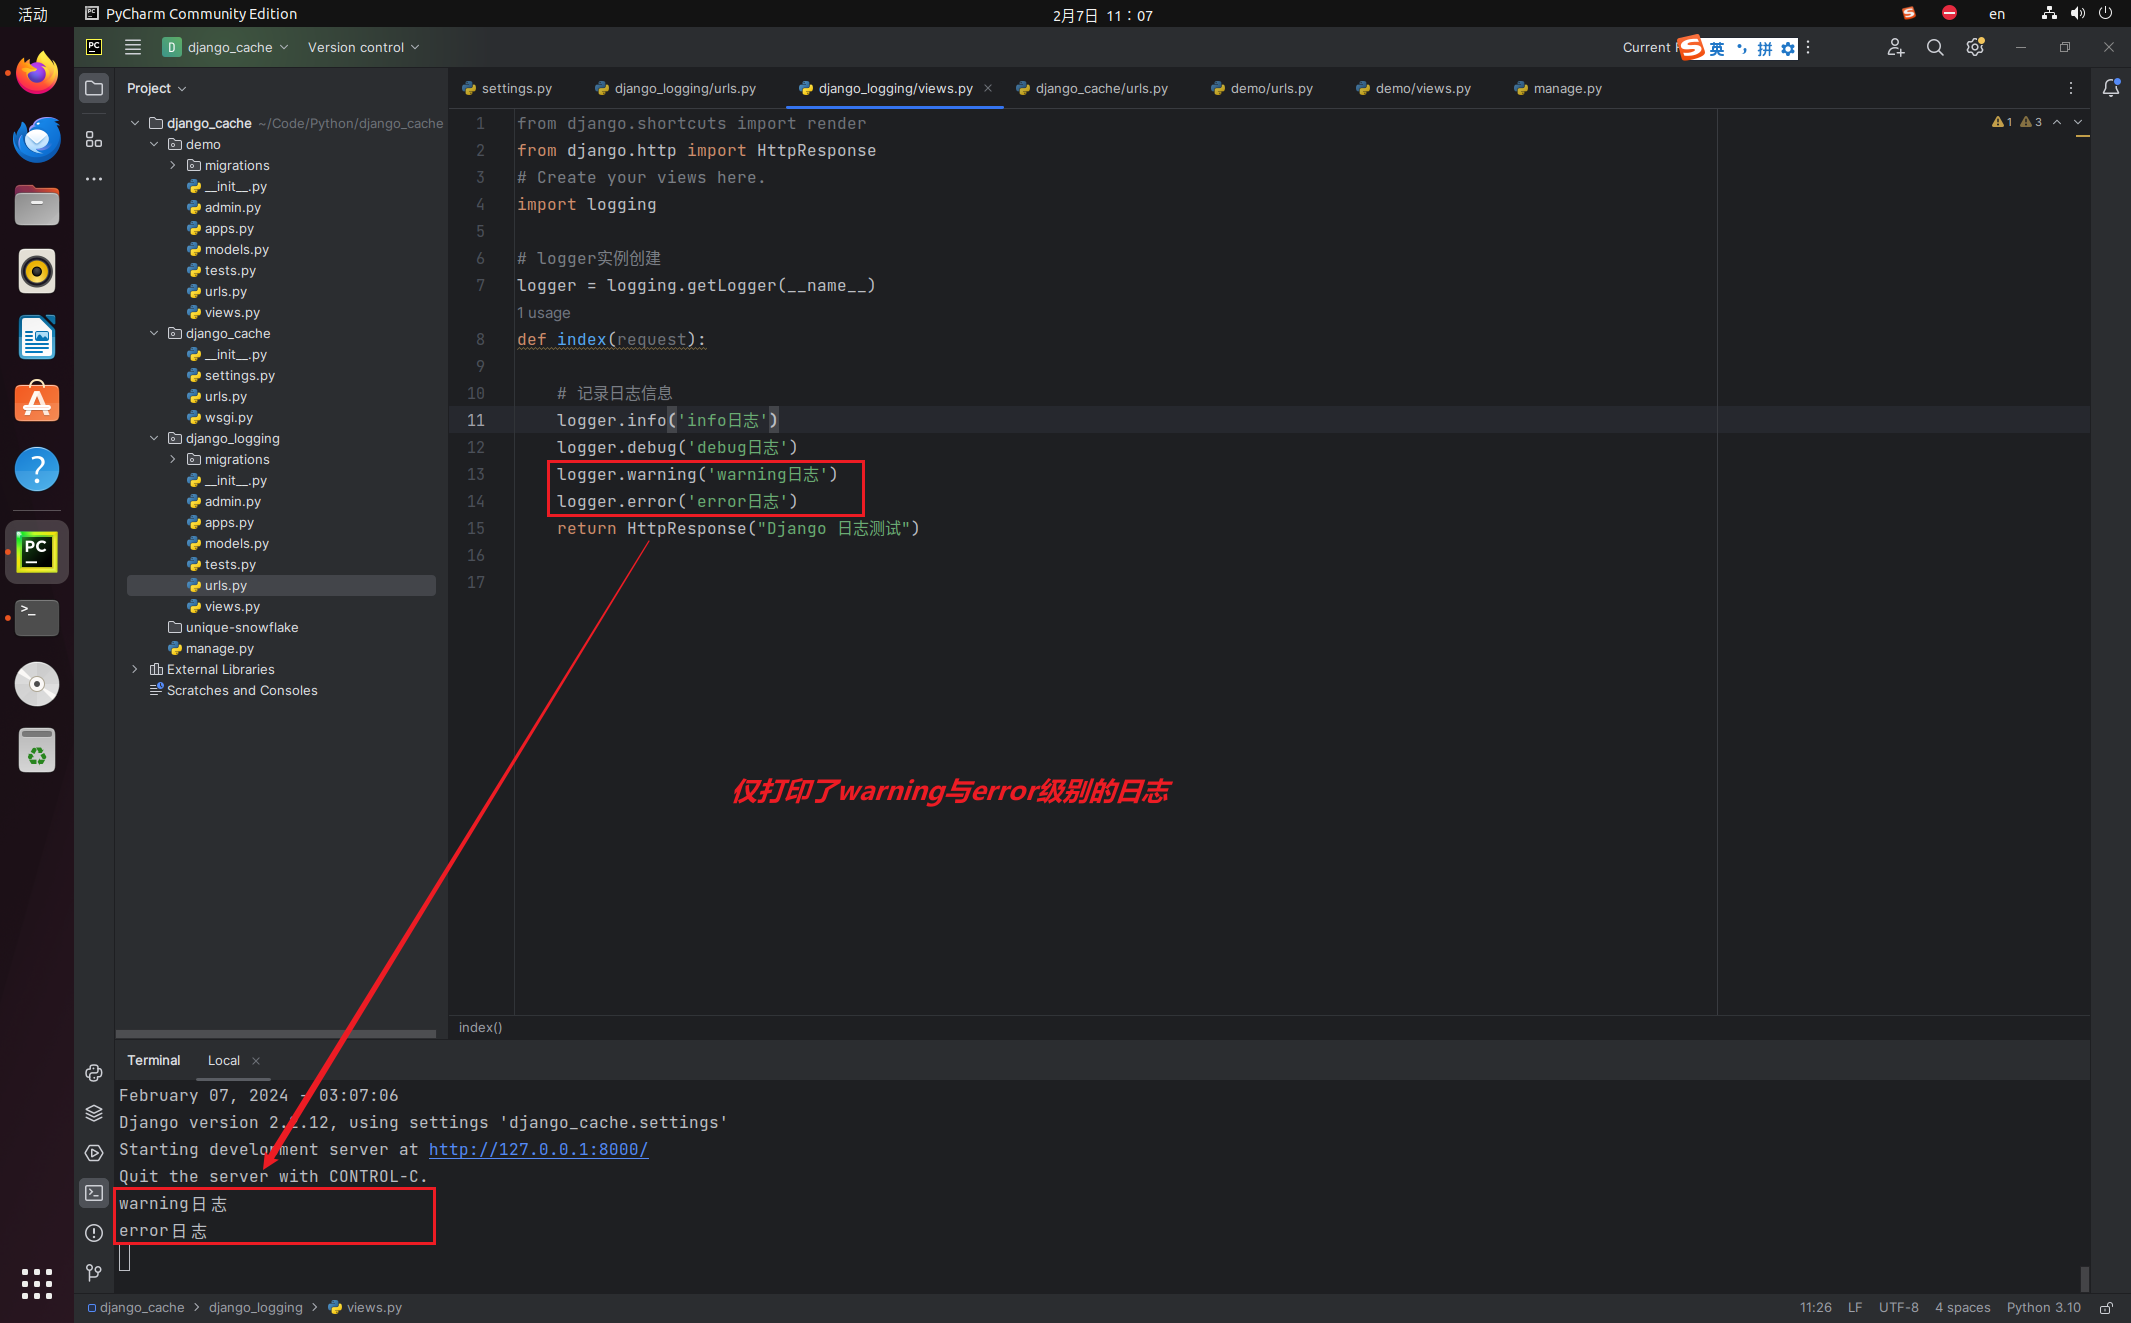
Task: Expand the django_logging migrations folder
Action: (x=172, y=459)
